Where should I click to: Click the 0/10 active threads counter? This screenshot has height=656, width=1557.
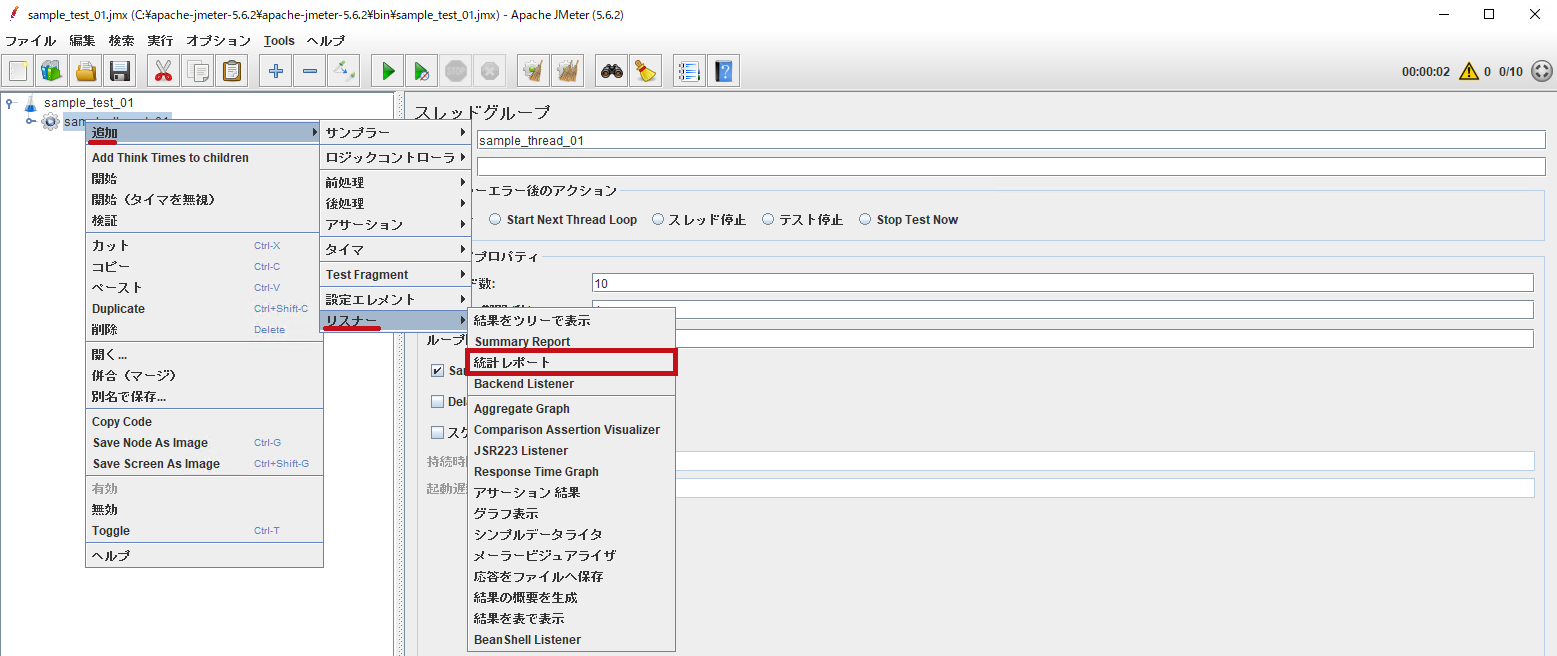tap(1511, 71)
